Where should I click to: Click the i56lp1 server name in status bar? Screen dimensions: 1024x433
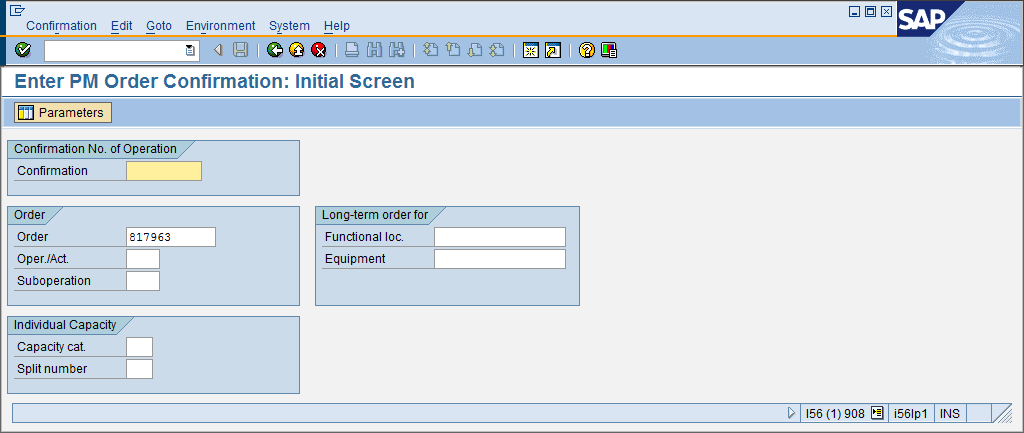(x=911, y=413)
